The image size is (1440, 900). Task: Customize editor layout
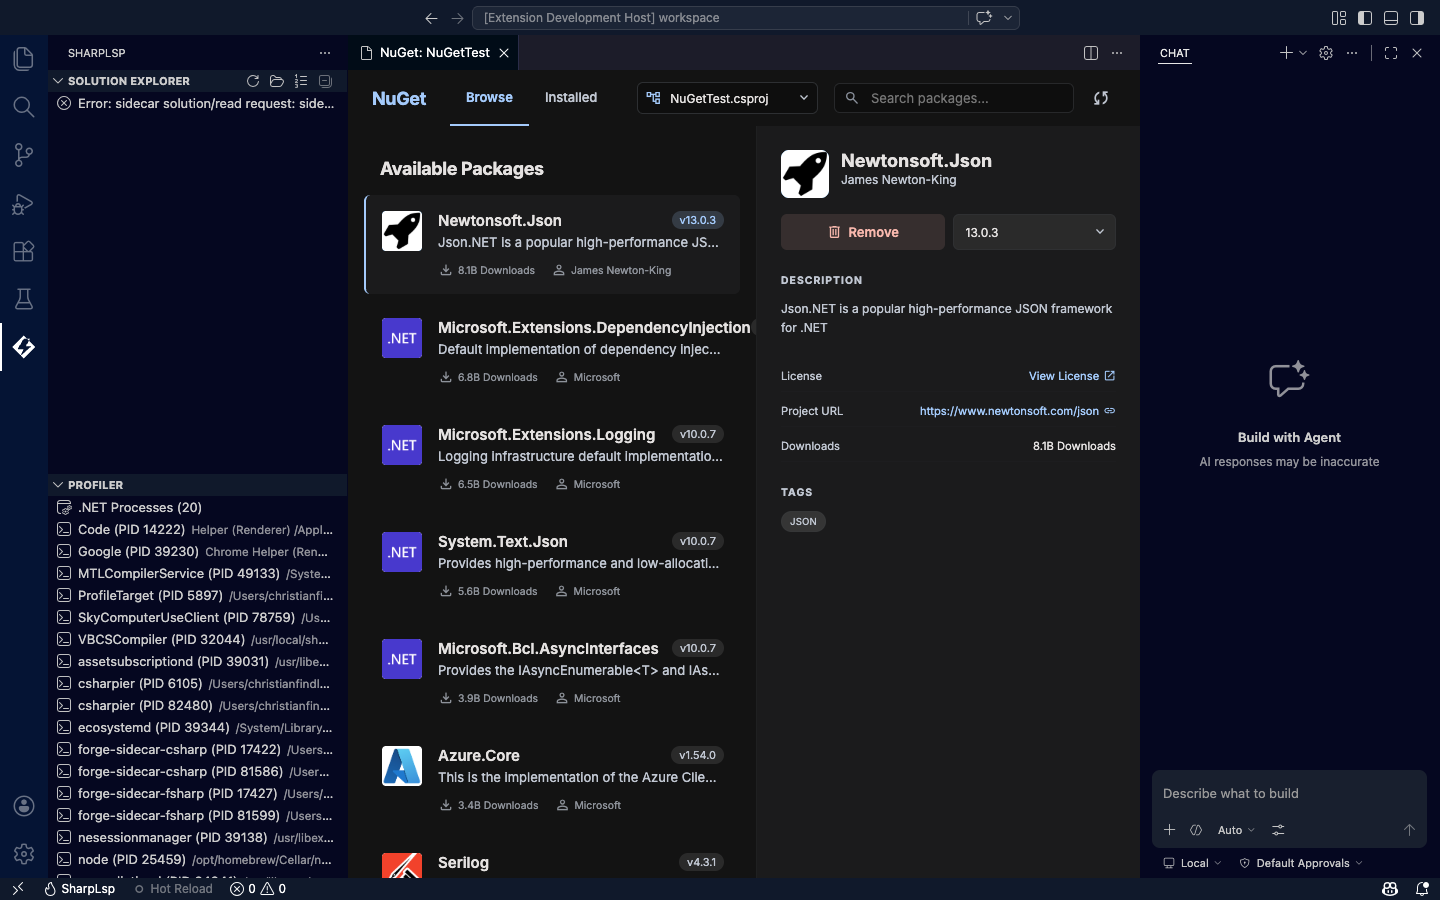(1339, 18)
